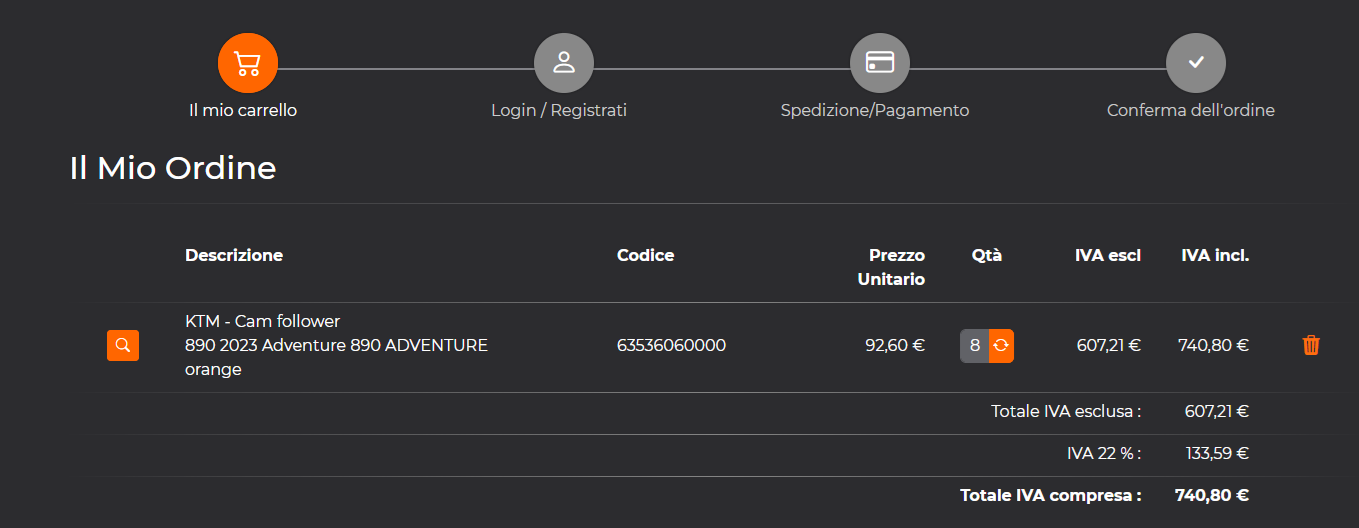Click the Prezzo Unitario column header
The image size is (1359, 528).
click(891, 267)
